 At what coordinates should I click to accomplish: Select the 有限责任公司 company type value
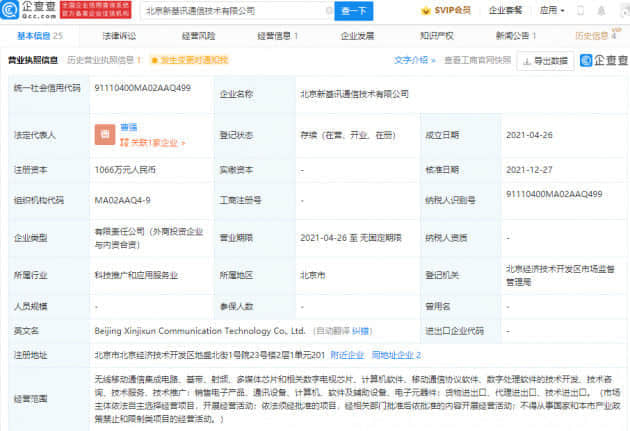[149, 238]
